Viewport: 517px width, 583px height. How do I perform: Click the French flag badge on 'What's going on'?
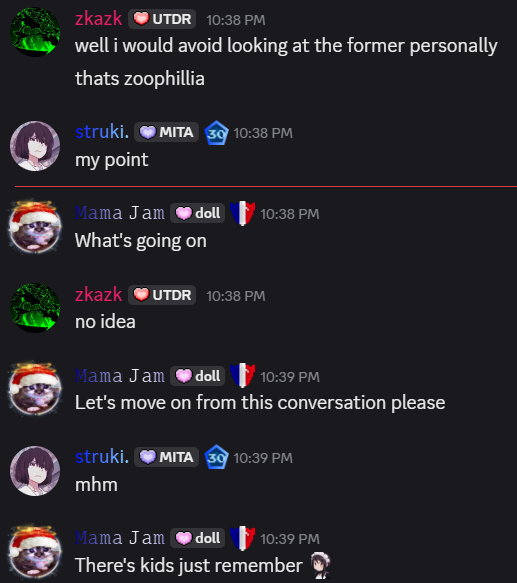242,213
